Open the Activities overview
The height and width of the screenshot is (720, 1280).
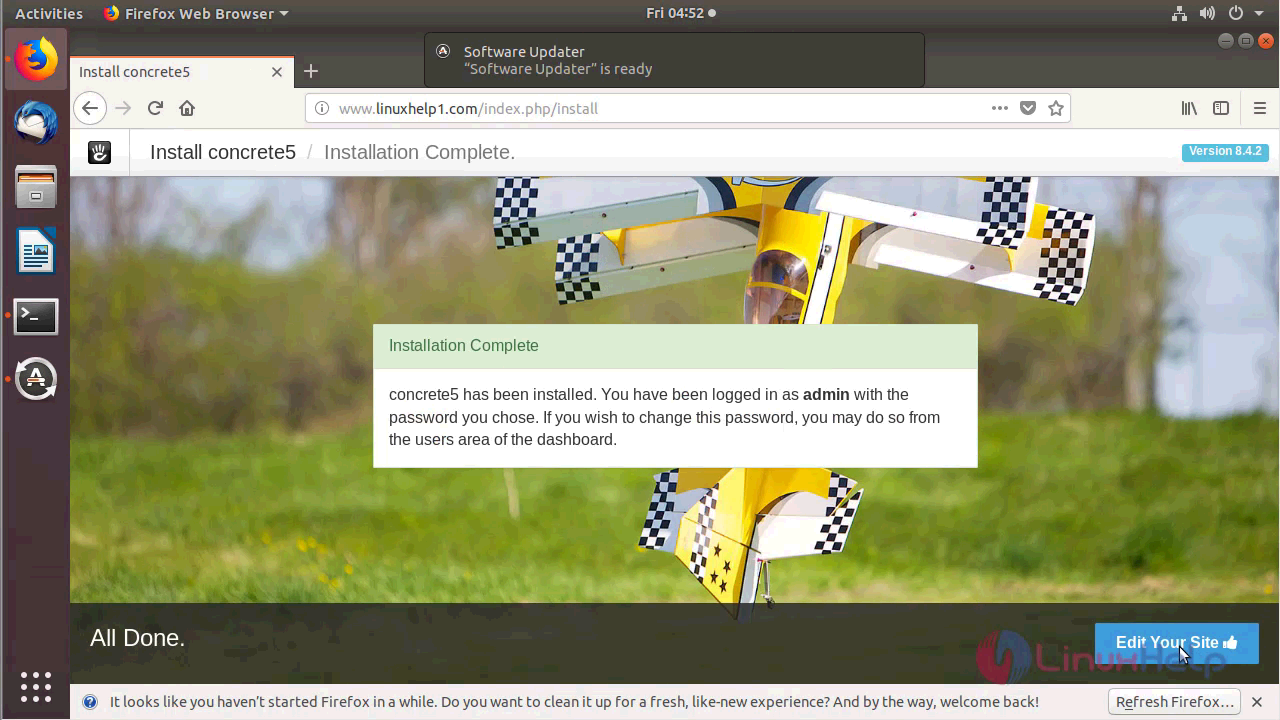[49, 13]
